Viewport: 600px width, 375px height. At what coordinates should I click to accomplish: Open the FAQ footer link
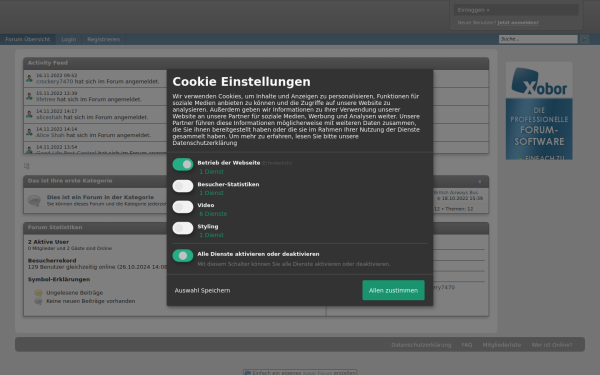point(467,345)
